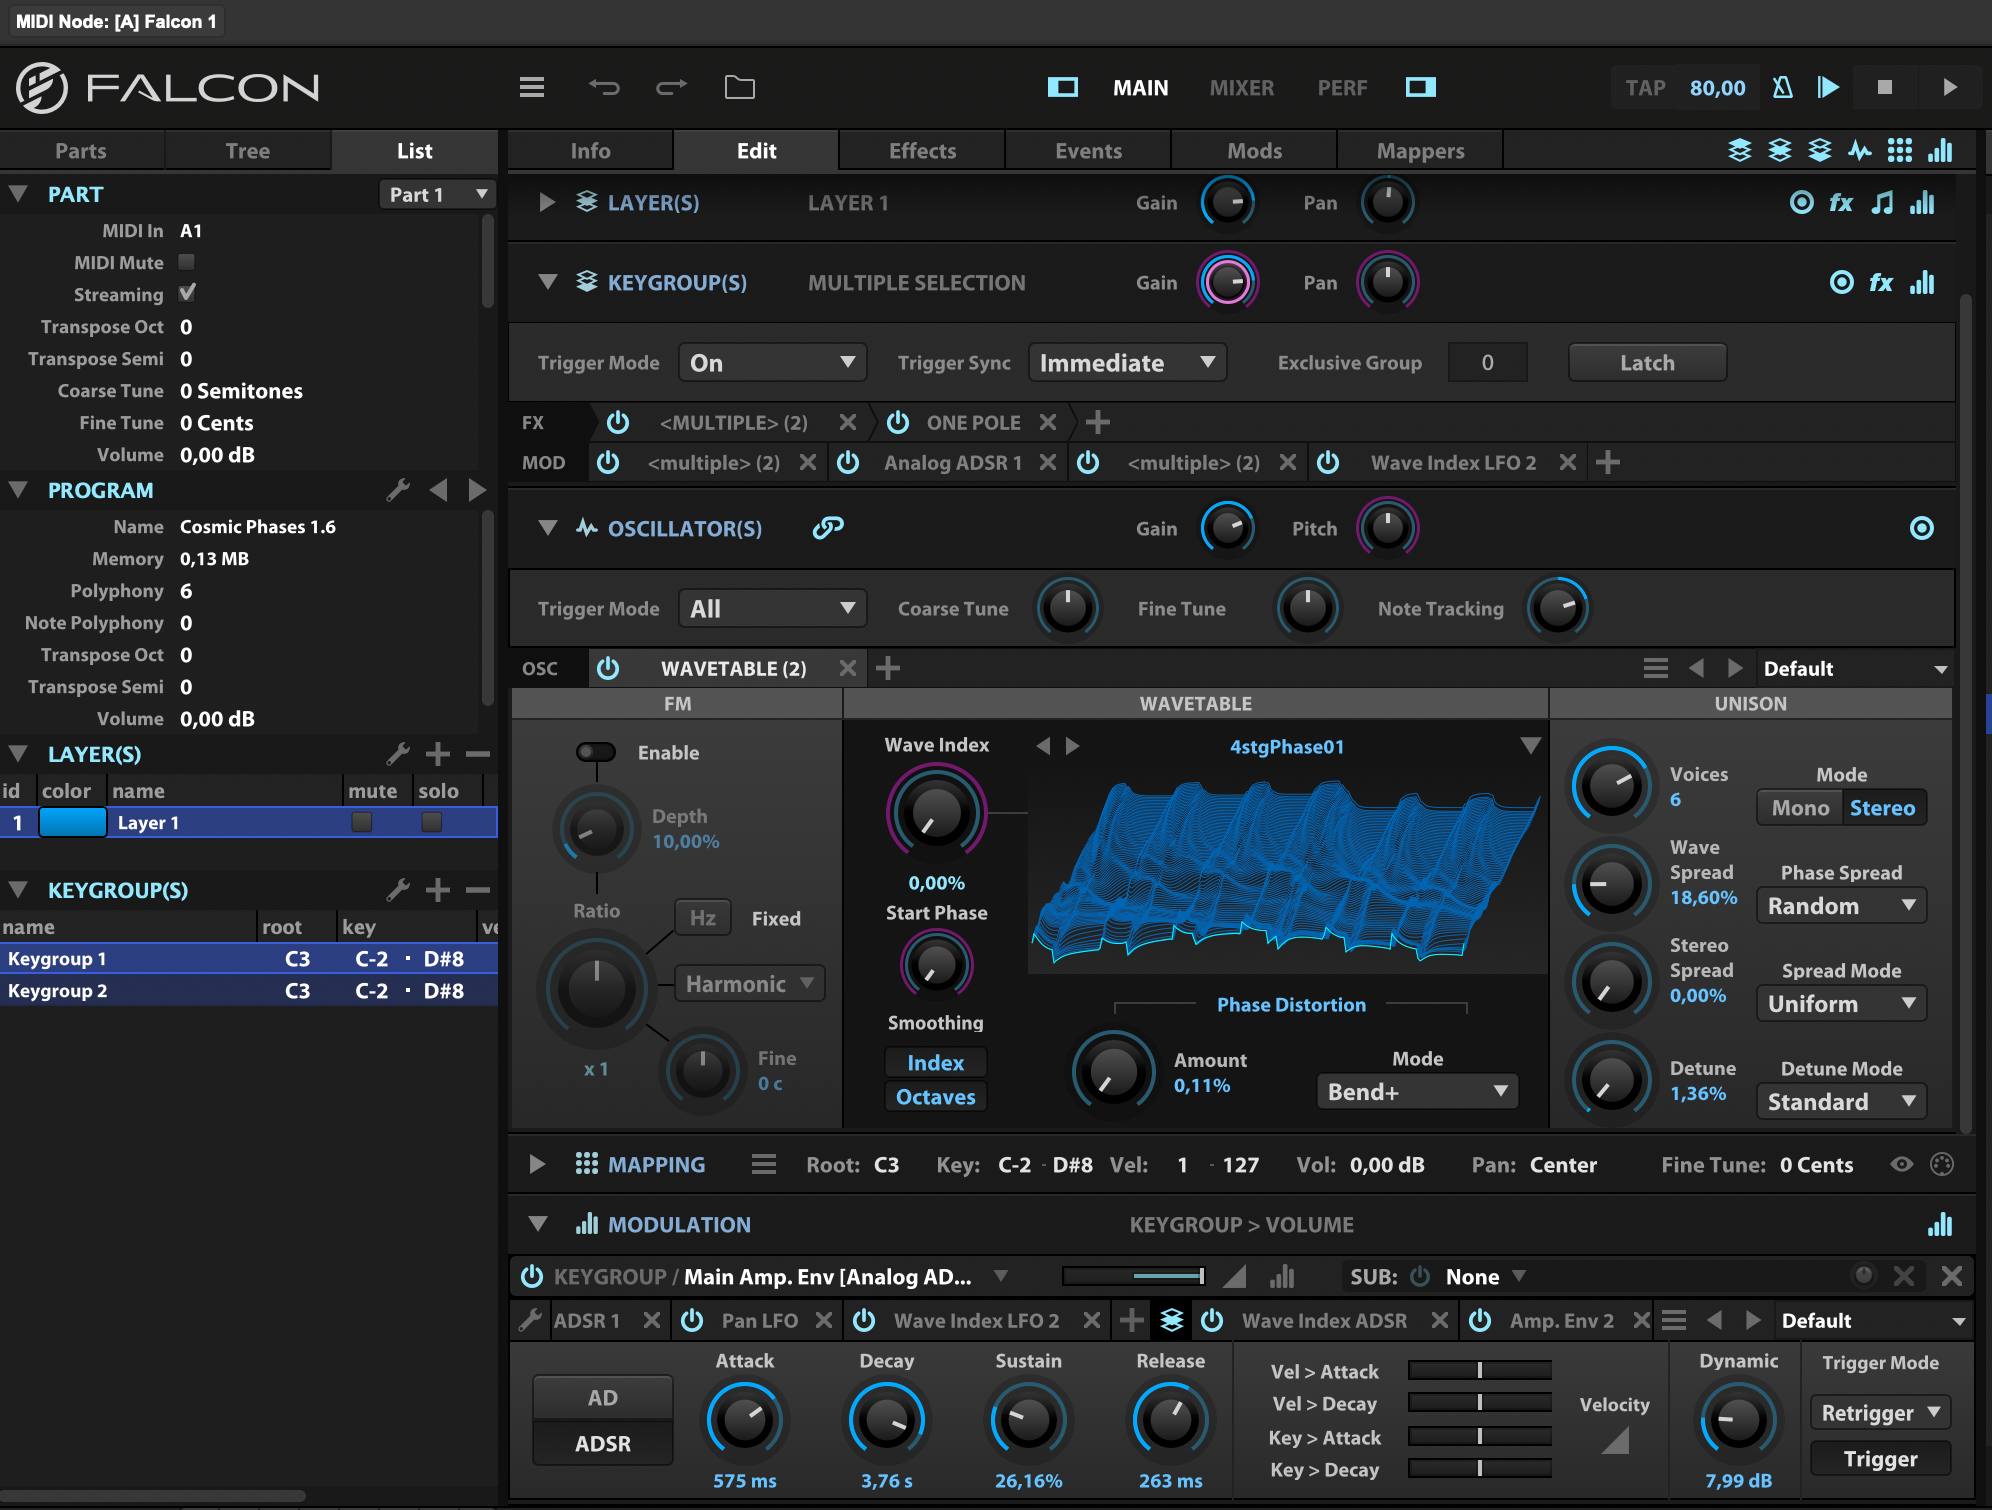
Task: Click the oscillator waveform view icon in tab bar
Action: (x=1860, y=151)
